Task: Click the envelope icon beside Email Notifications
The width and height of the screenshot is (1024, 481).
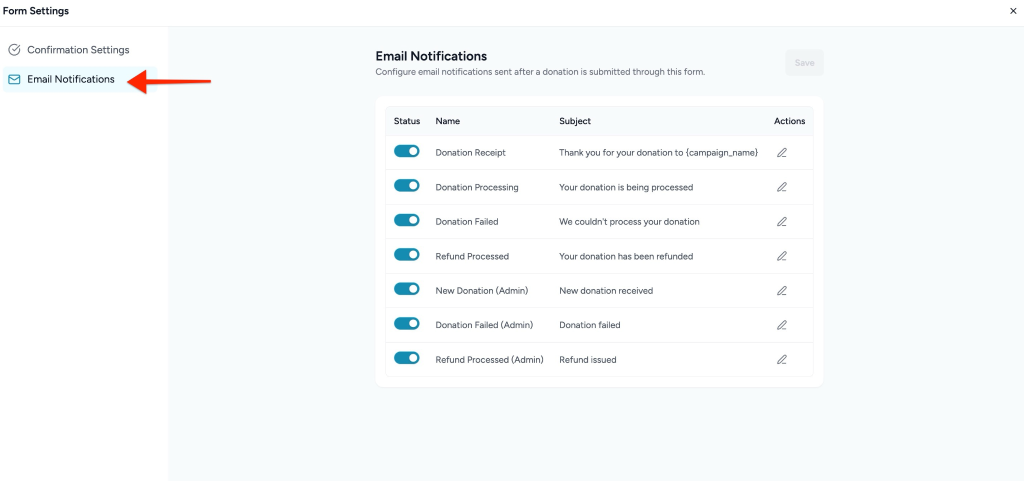Action: tap(14, 80)
